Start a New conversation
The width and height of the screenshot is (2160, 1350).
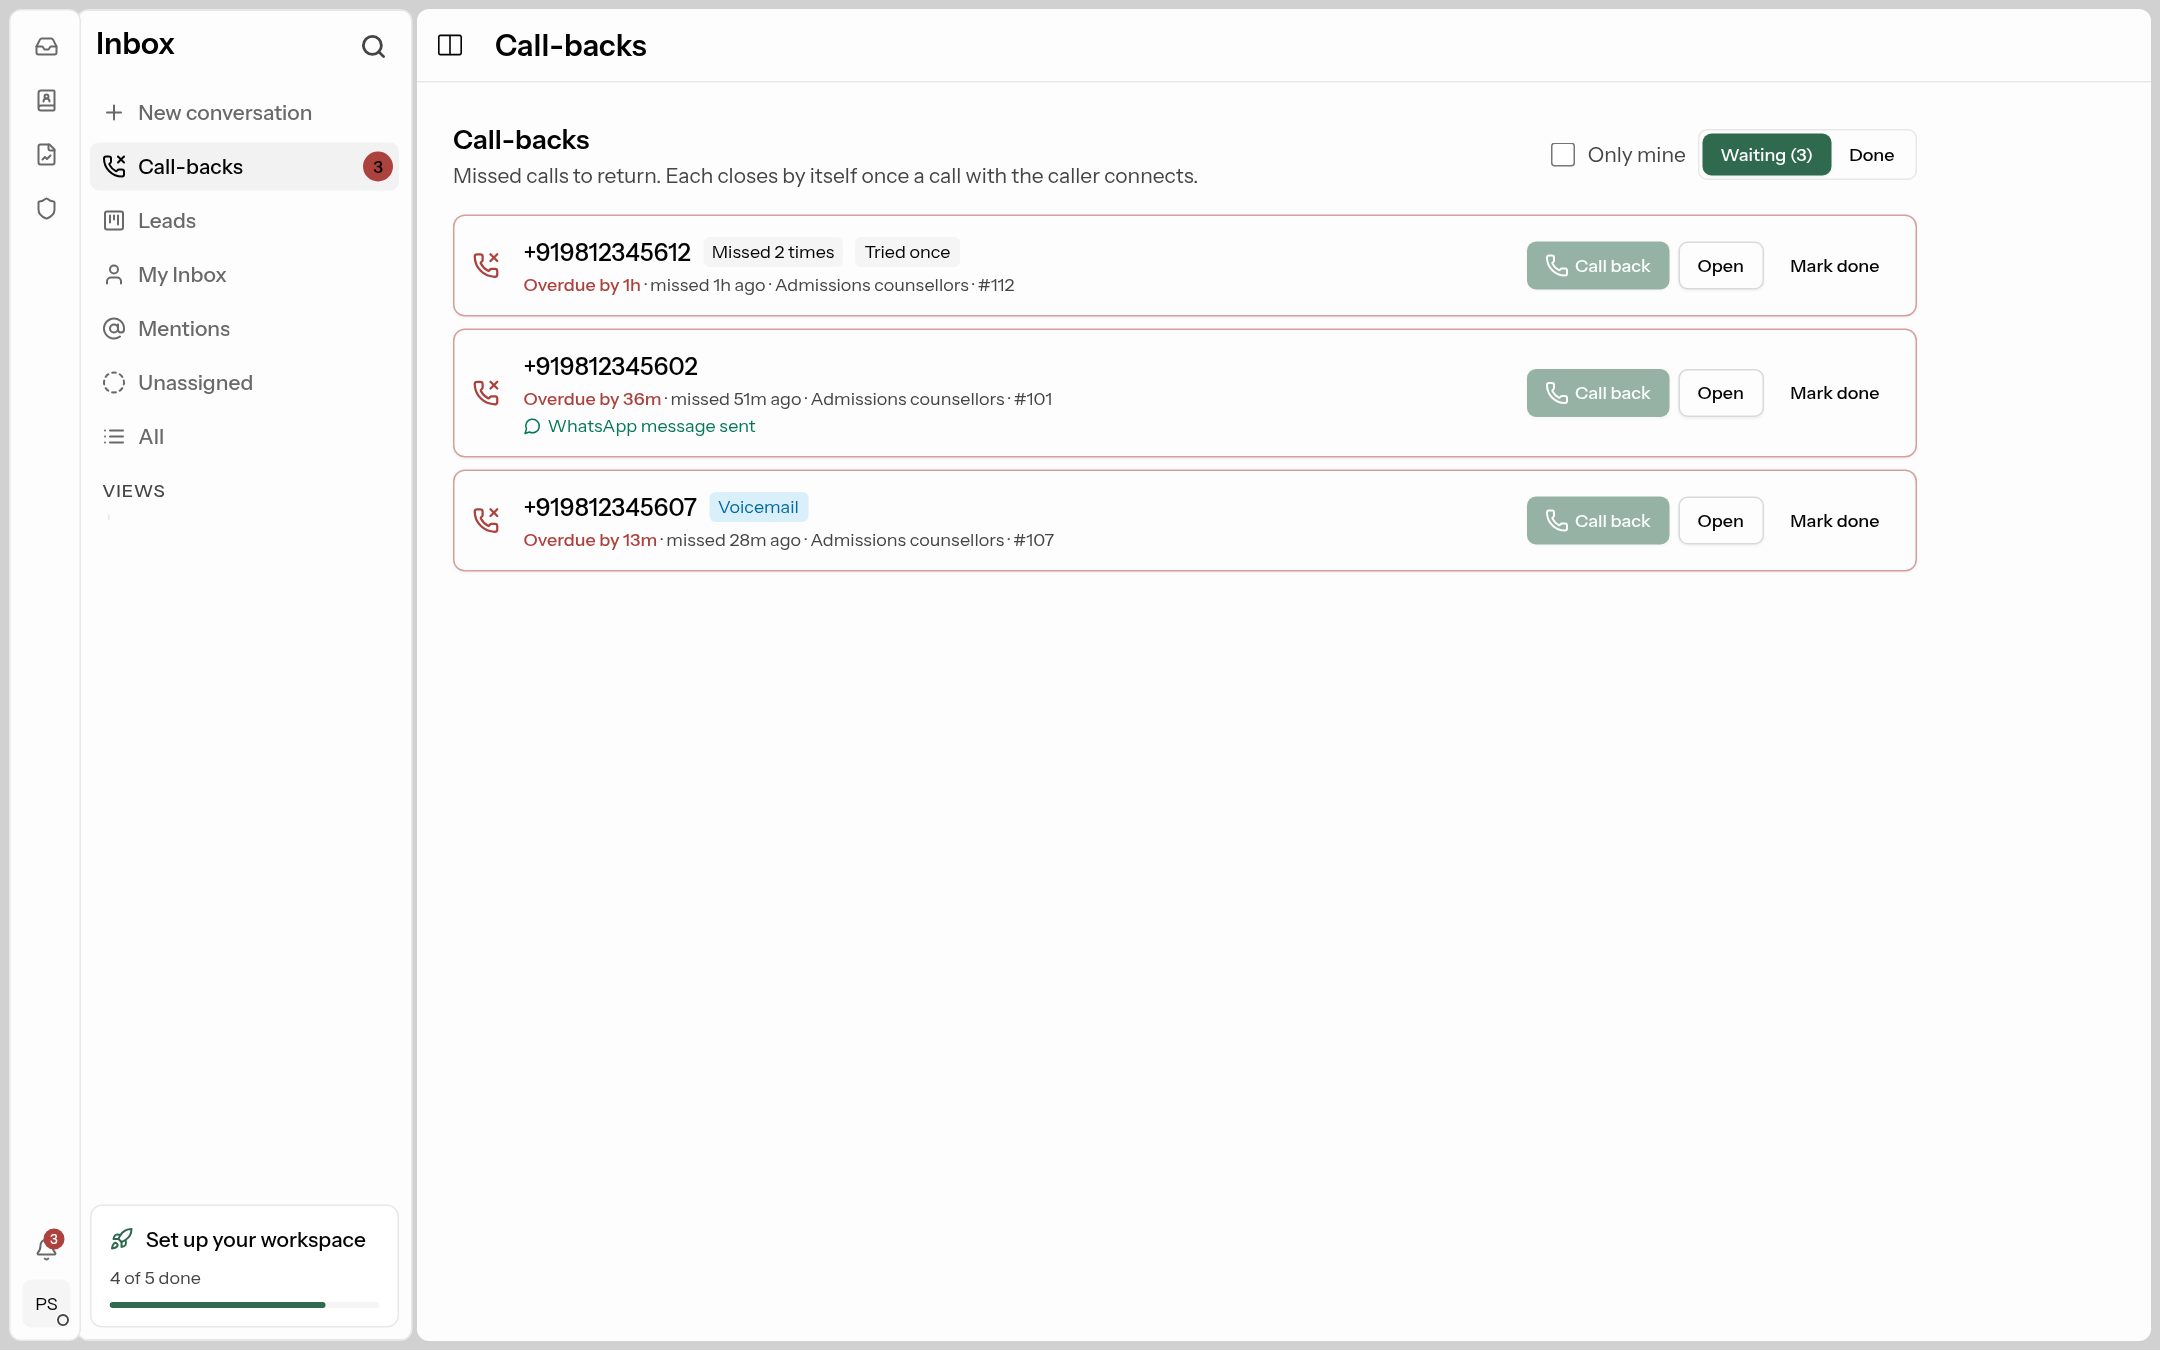pos(244,112)
